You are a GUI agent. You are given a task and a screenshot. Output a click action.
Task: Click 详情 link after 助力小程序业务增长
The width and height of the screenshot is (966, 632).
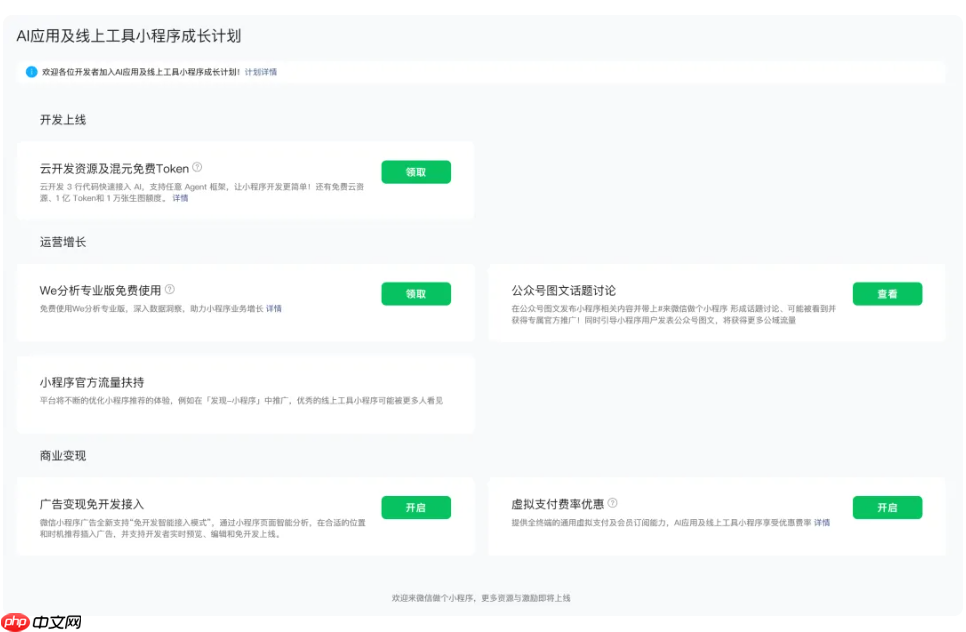(272, 308)
